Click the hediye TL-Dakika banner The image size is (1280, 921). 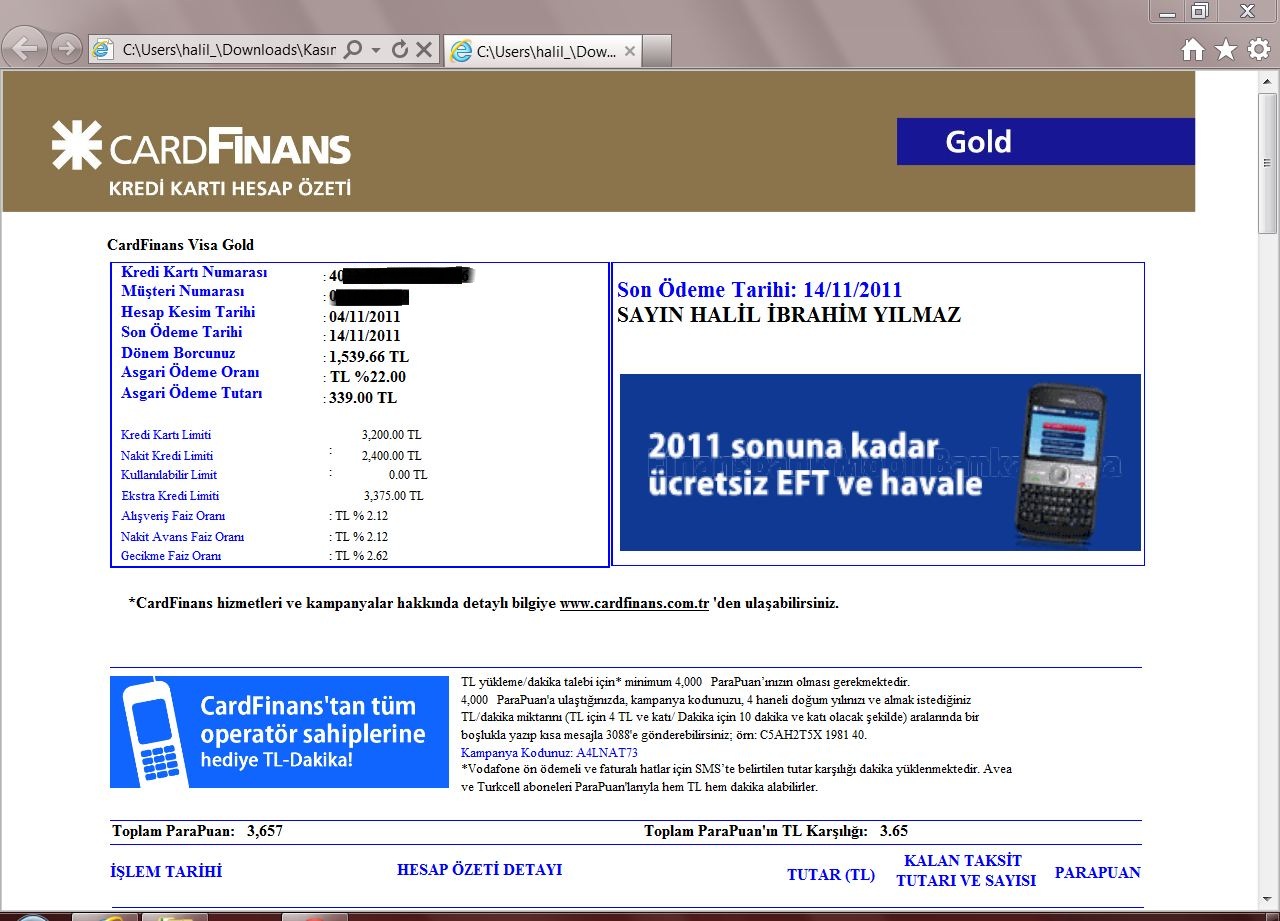pyautogui.click(x=279, y=732)
